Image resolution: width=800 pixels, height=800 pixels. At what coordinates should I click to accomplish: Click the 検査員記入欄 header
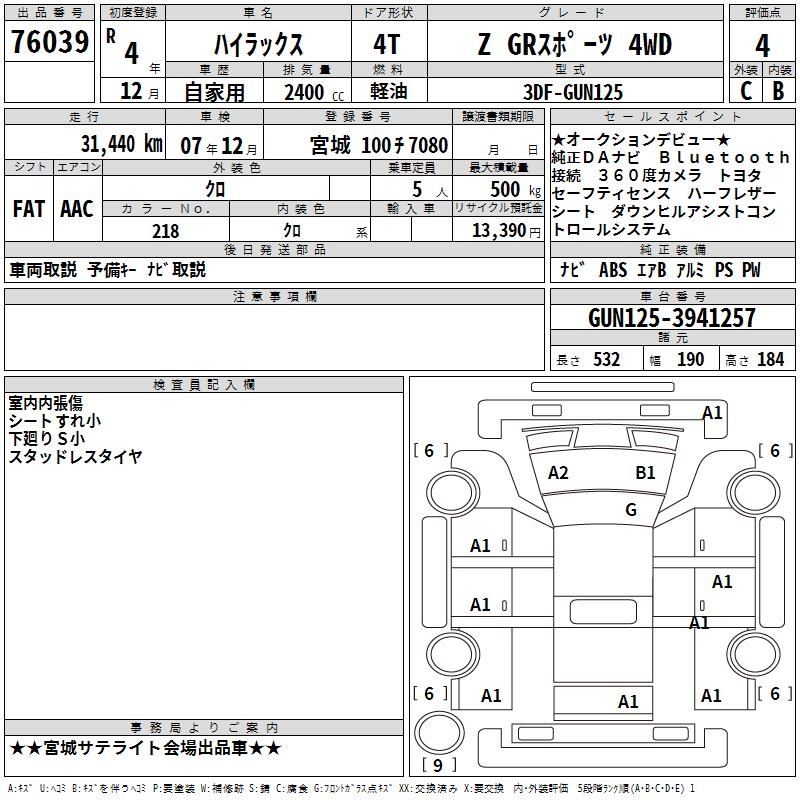click(x=204, y=385)
